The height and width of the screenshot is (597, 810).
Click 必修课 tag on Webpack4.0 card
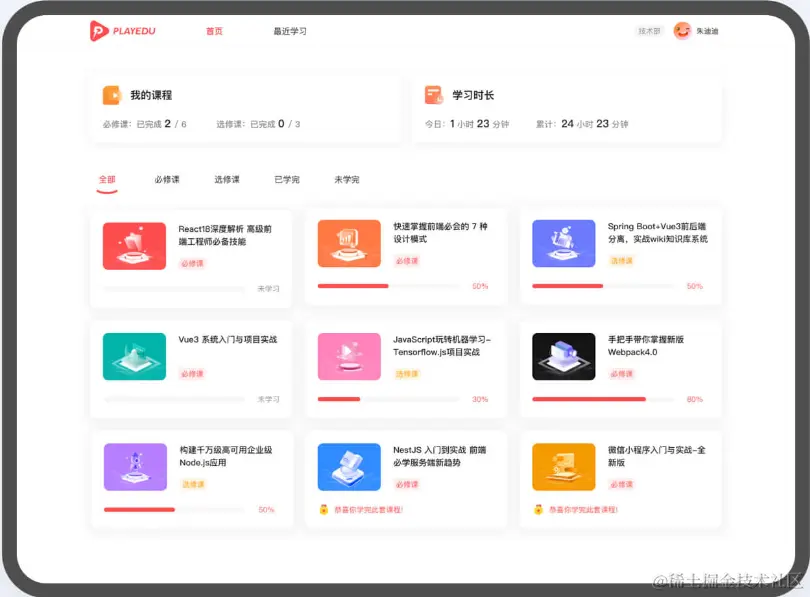click(621, 374)
